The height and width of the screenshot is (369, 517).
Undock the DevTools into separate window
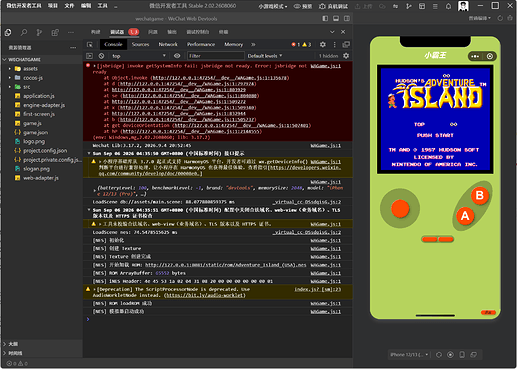click(x=346, y=44)
